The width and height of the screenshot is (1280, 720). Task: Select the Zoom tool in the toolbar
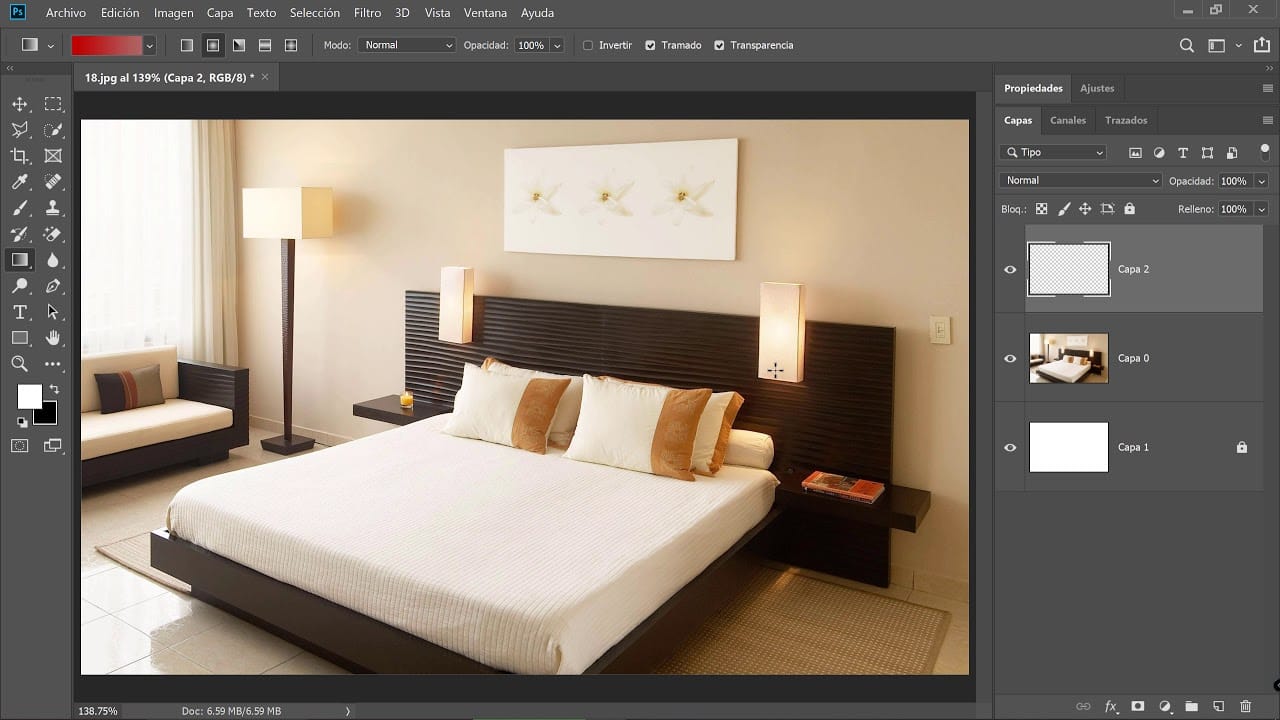click(x=20, y=364)
